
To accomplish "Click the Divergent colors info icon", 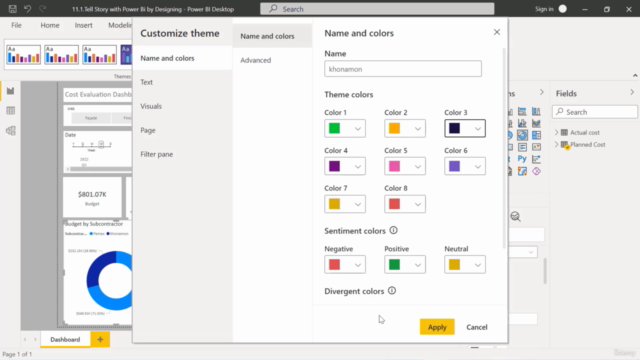I will pos(392,291).
